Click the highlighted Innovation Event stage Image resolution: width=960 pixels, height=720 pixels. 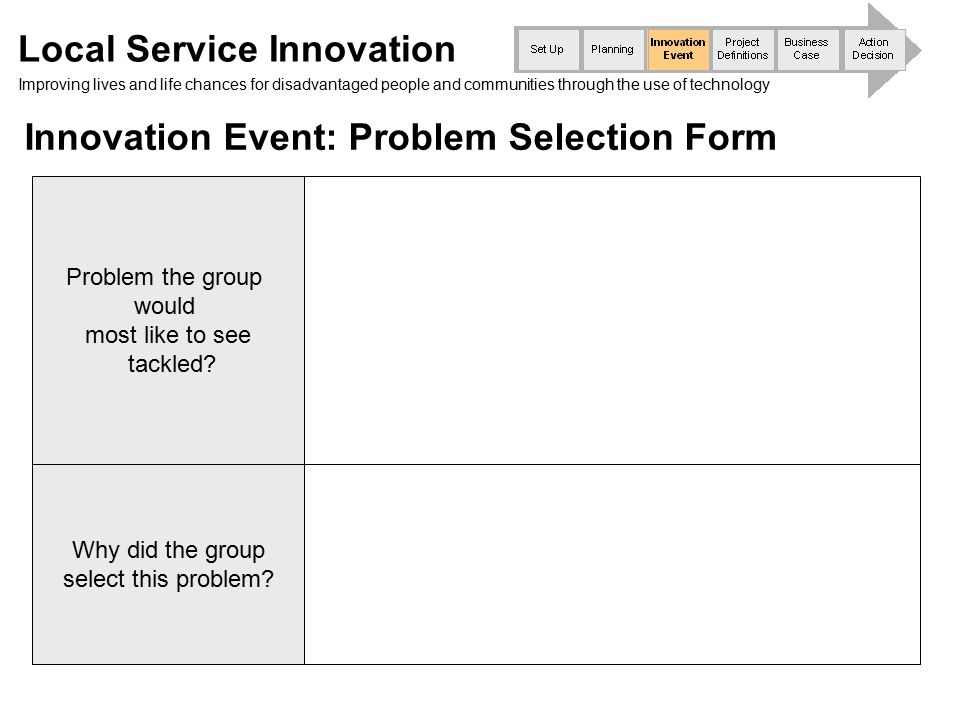click(678, 50)
